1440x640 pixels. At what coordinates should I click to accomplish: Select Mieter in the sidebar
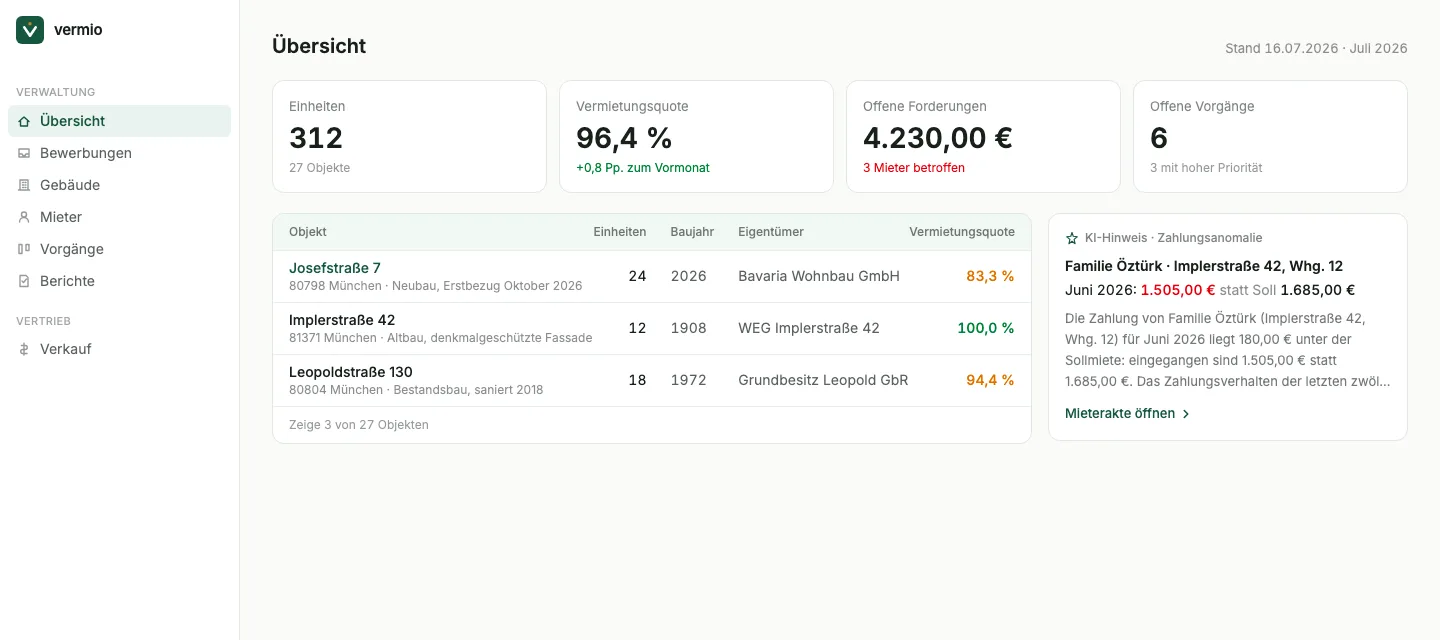coord(119,217)
